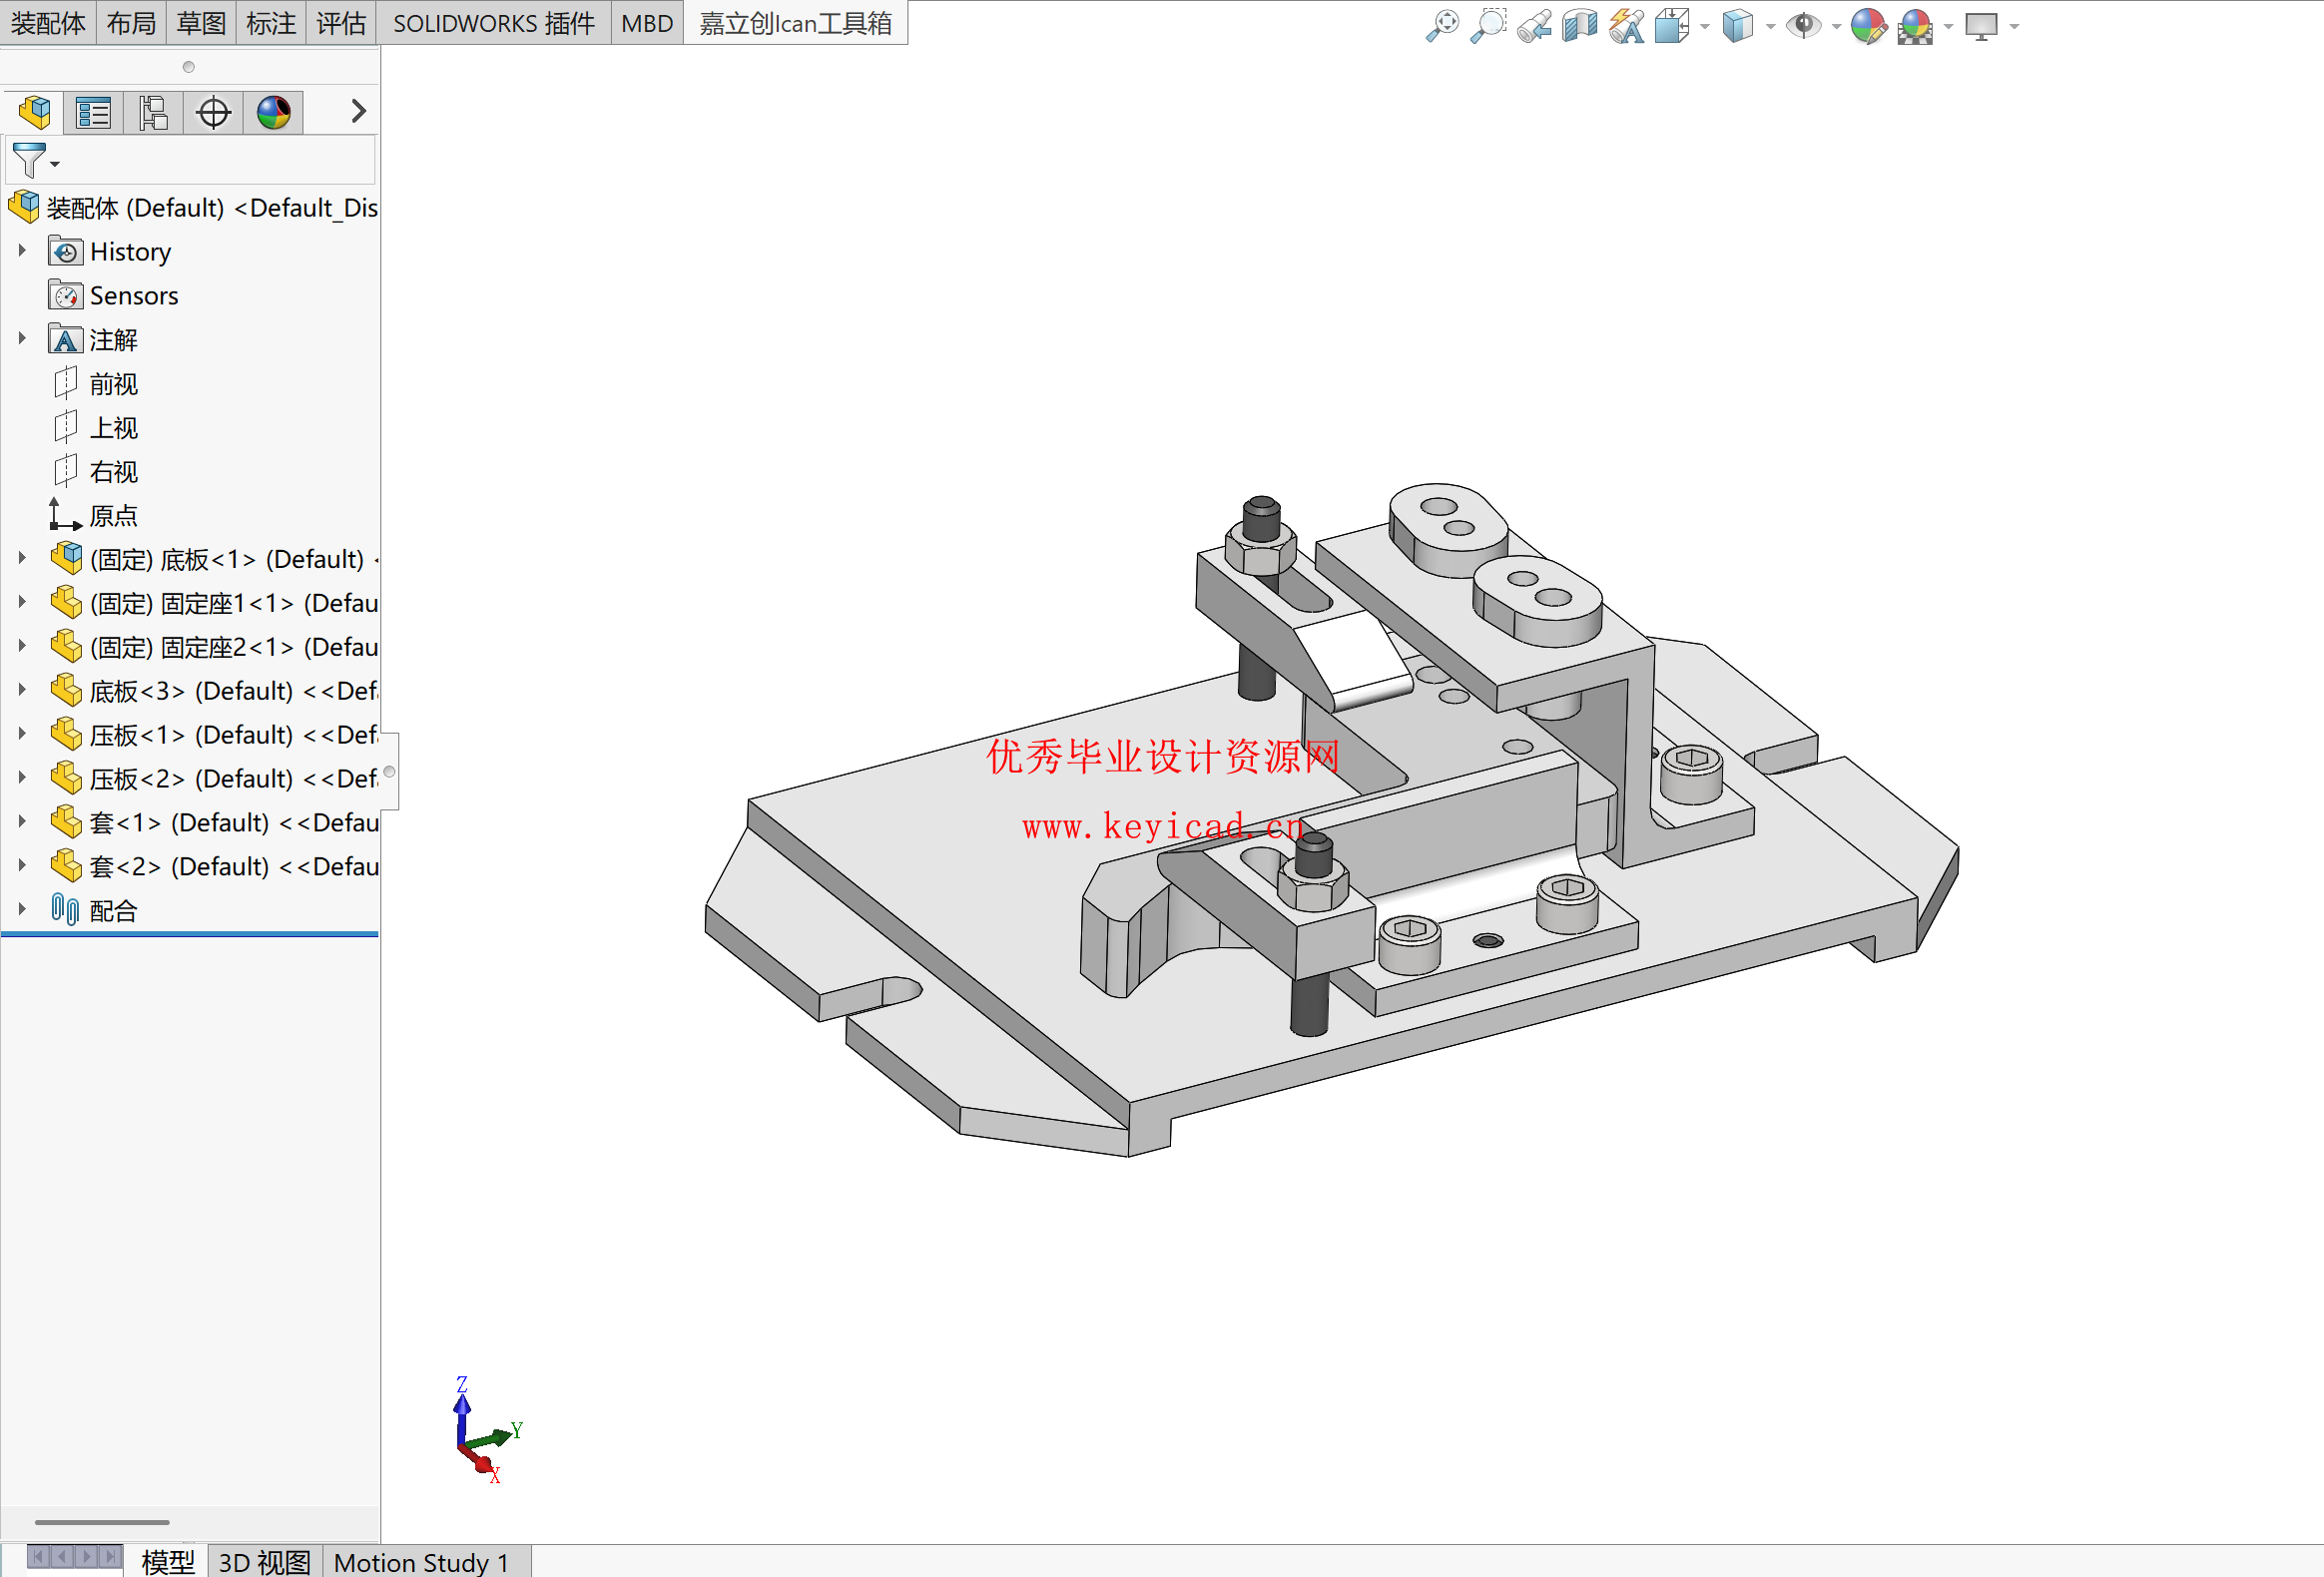Open the 草图 ribbon tab
Viewport: 2324px width, 1577px height.
click(201, 23)
